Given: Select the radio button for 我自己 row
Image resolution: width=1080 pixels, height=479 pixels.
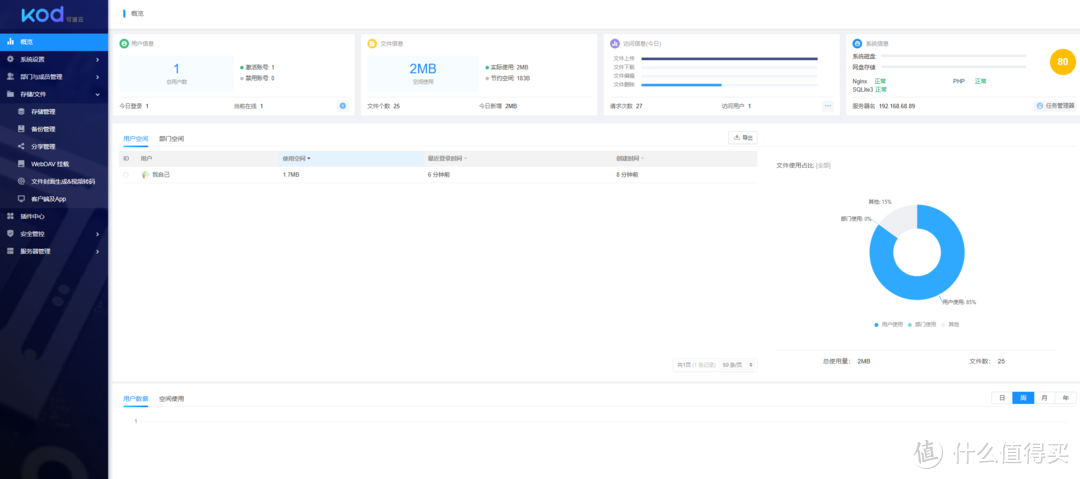Looking at the screenshot, I should pos(126,174).
